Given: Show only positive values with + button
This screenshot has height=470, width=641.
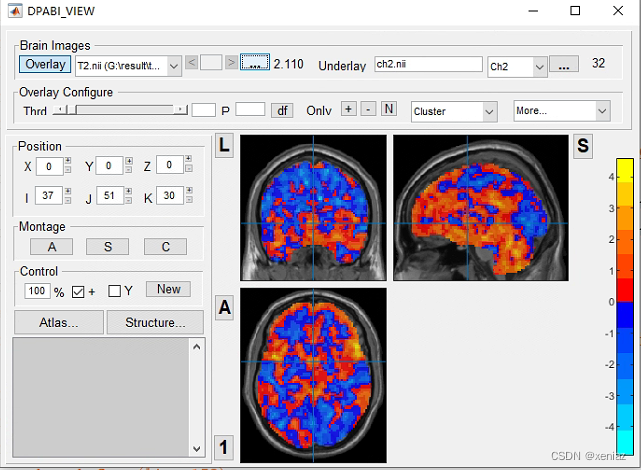Looking at the screenshot, I should pyautogui.click(x=348, y=109).
